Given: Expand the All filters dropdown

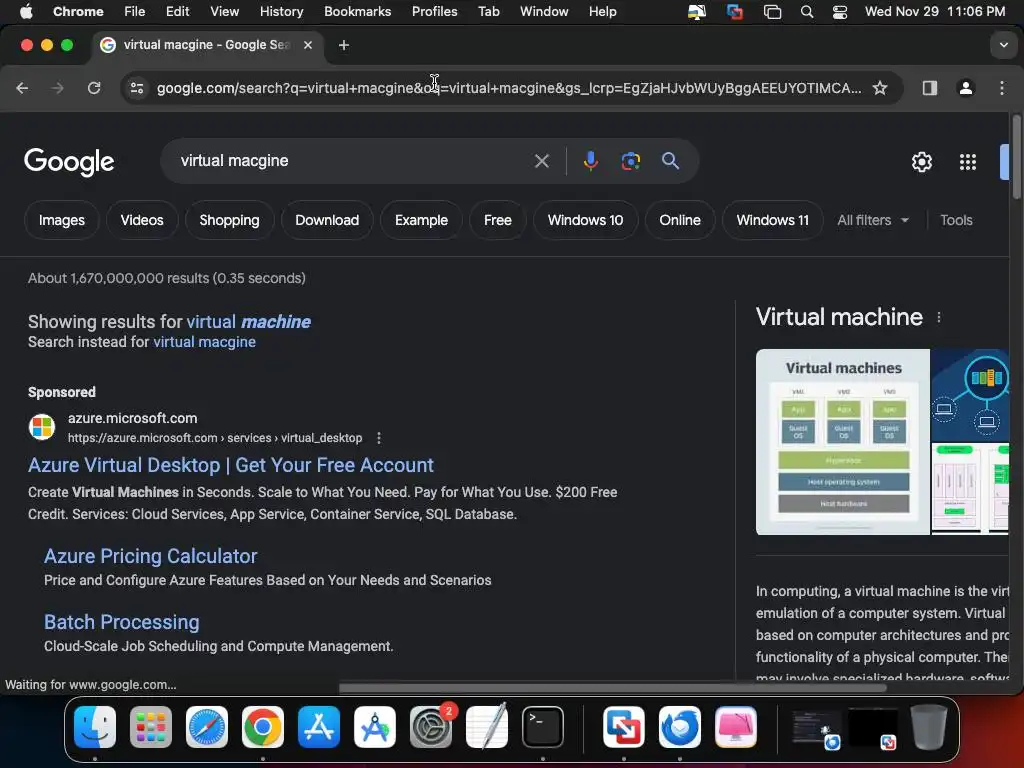Looking at the screenshot, I should click(872, 220).
